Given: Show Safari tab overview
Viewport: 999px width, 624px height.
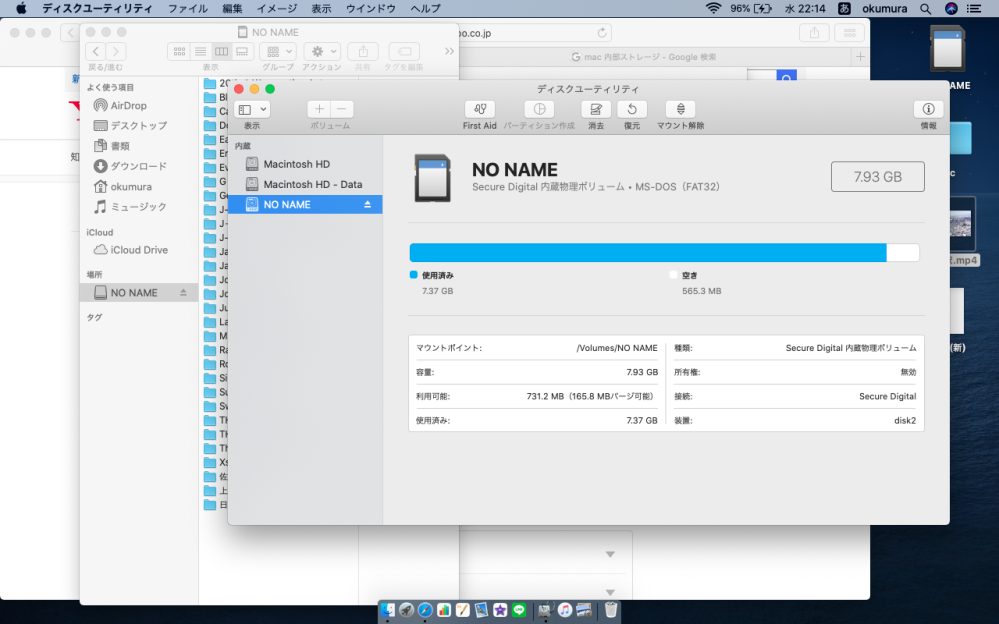Looking at the screenshot, I should point(849,33).
